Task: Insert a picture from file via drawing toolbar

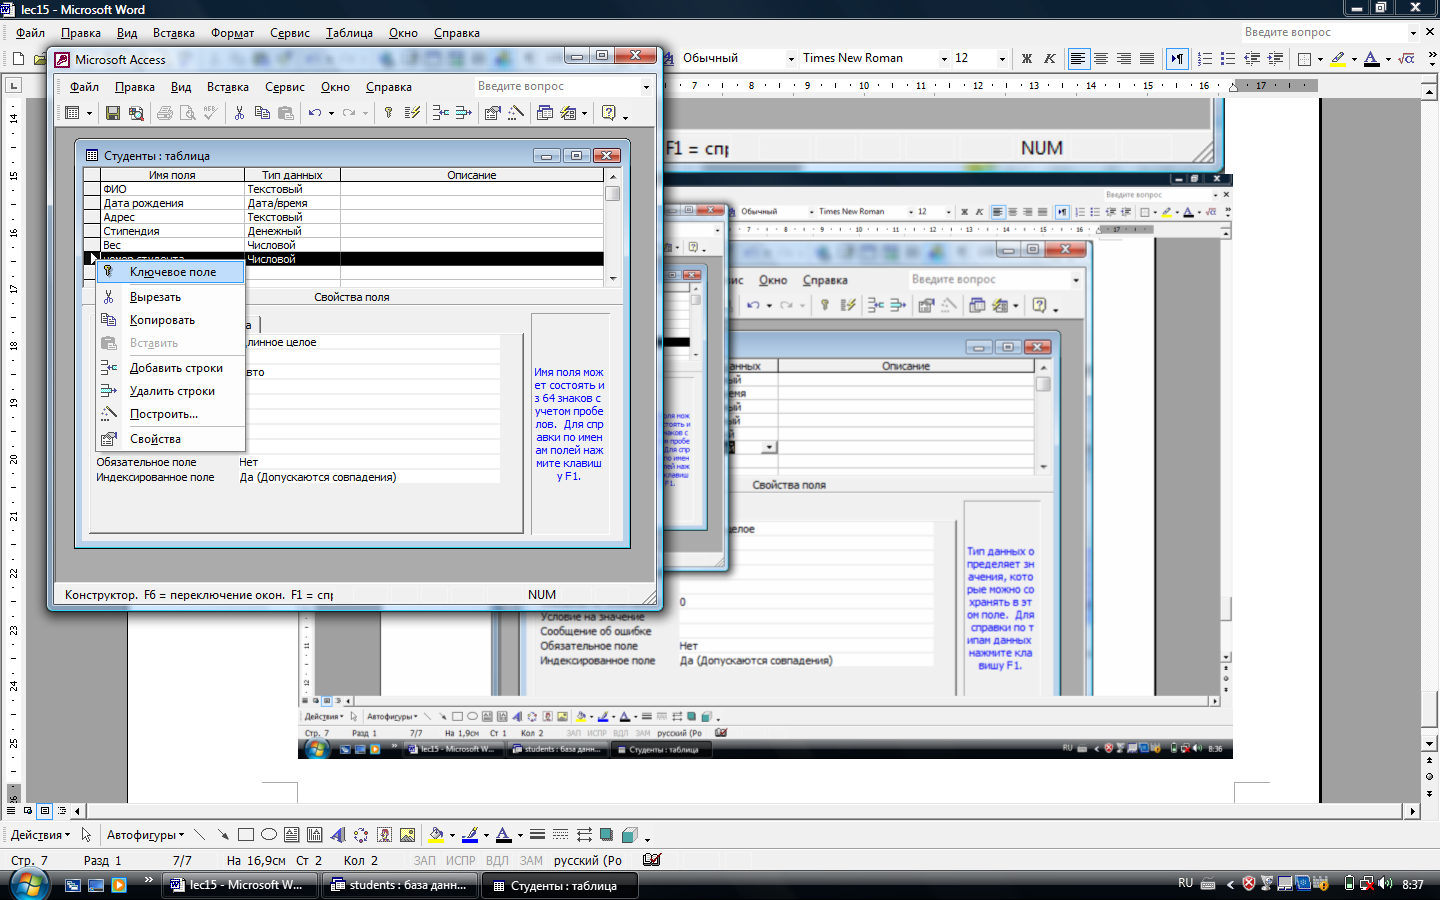Action: 408,835
